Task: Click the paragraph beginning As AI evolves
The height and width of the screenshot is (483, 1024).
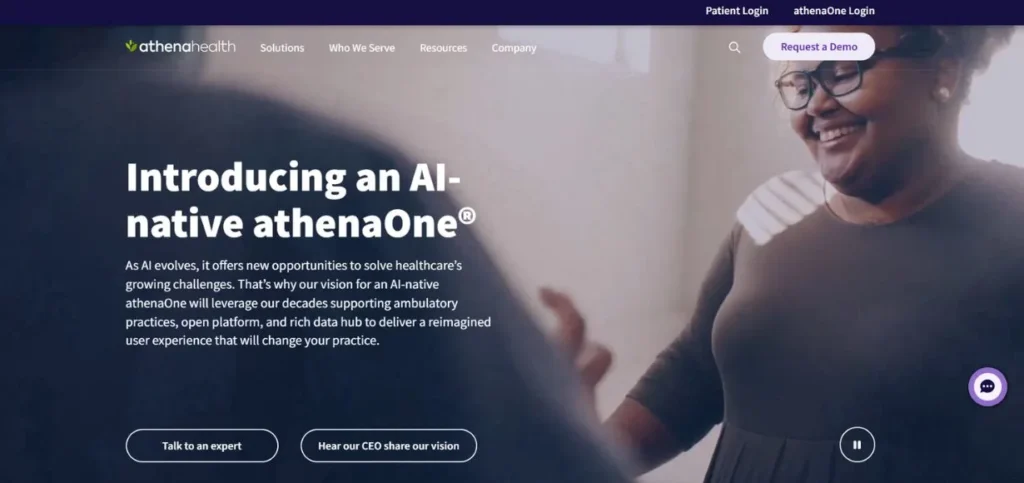Action: click(x=308, y=304)
